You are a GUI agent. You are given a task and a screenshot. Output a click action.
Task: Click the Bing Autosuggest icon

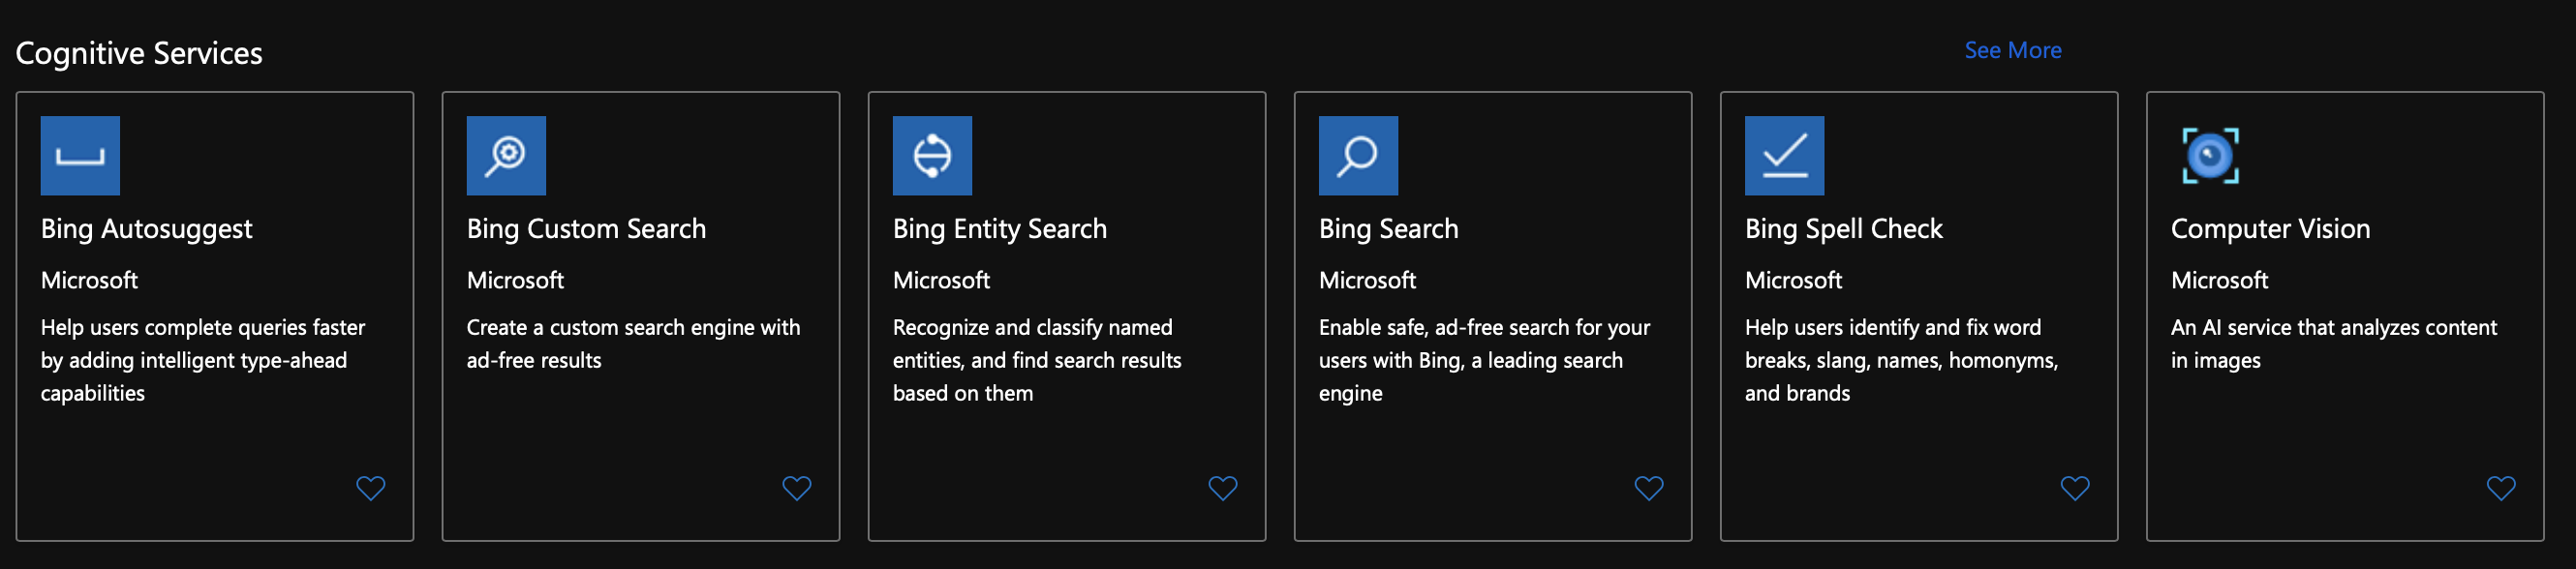80,156
